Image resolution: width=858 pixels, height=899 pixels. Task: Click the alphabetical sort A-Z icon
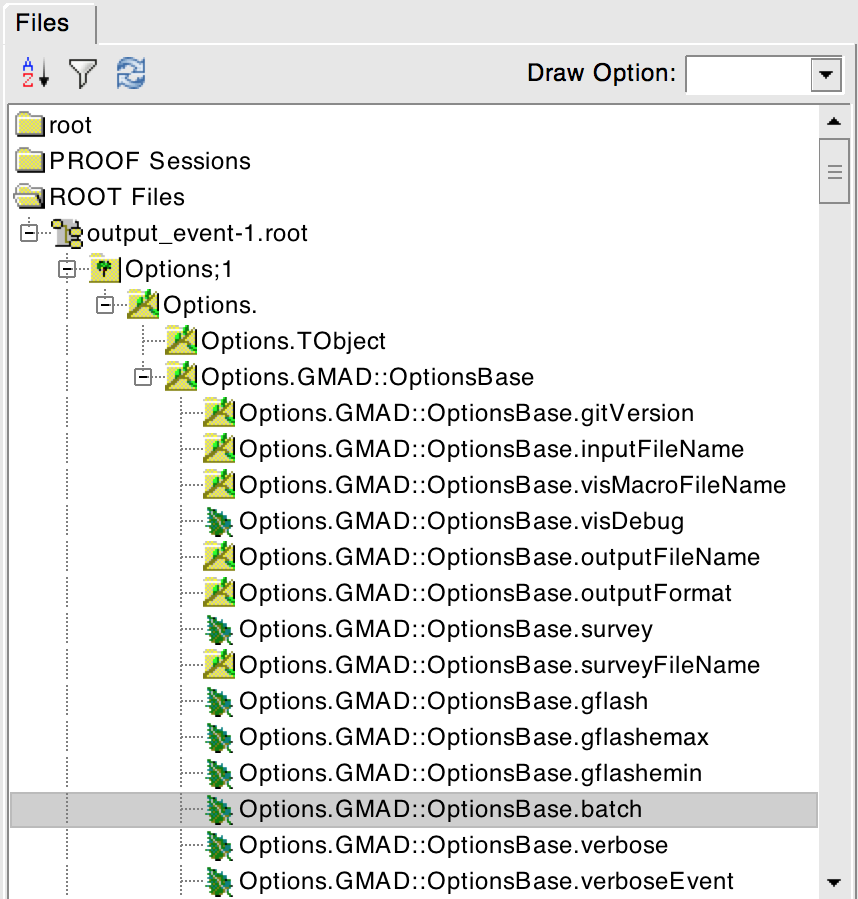(35, 73)
